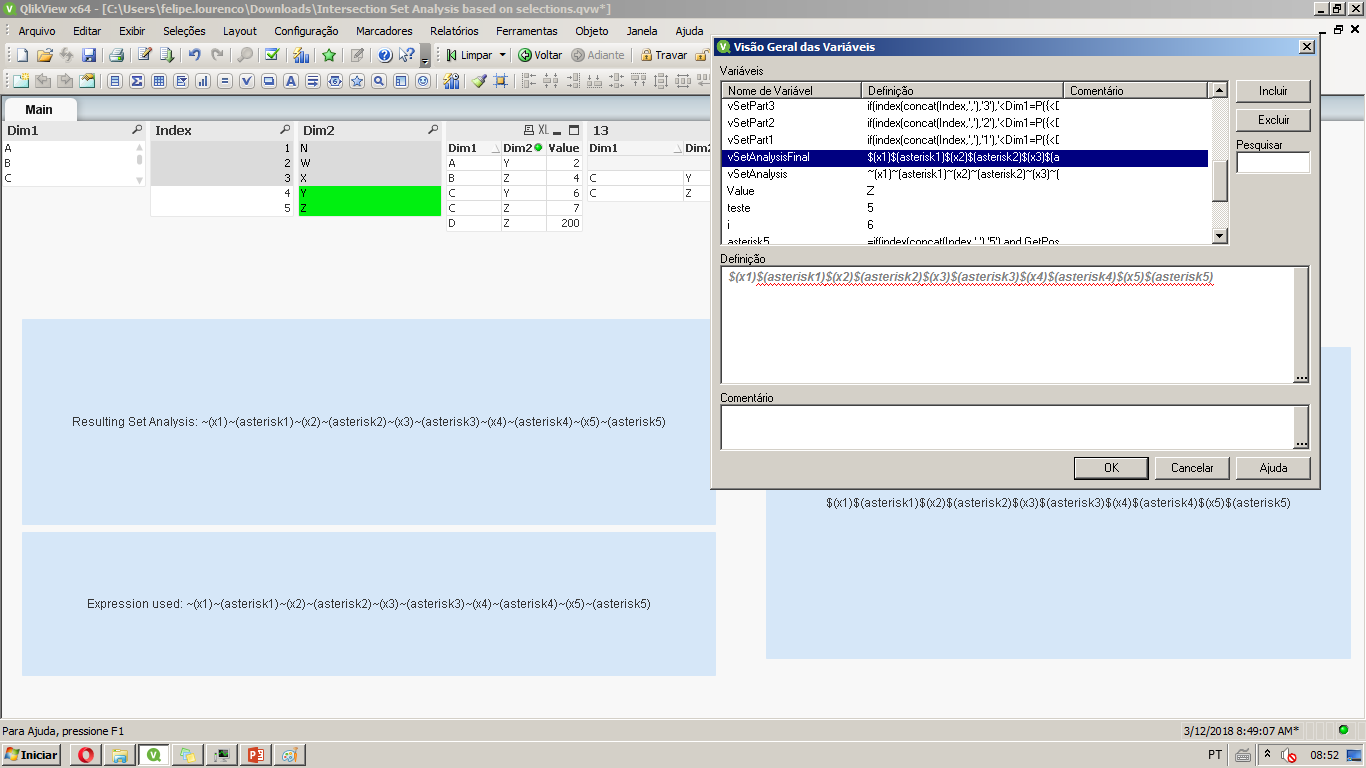Create a Search Object with the magnifier icon

click(378, 81)
